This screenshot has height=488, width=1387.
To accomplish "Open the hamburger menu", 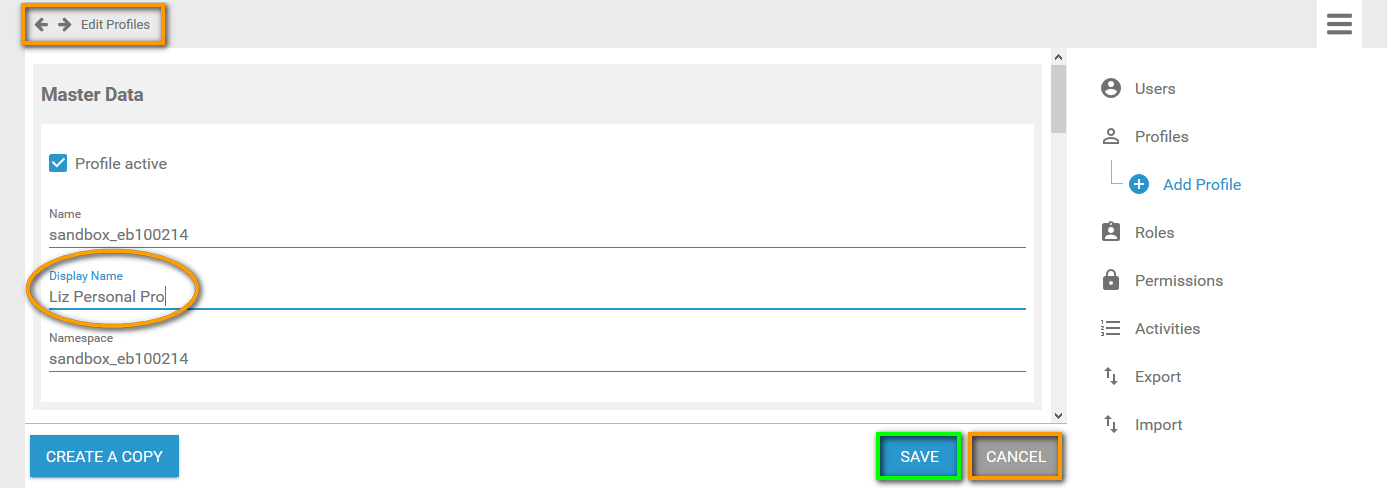I will tap(1339, 25).
